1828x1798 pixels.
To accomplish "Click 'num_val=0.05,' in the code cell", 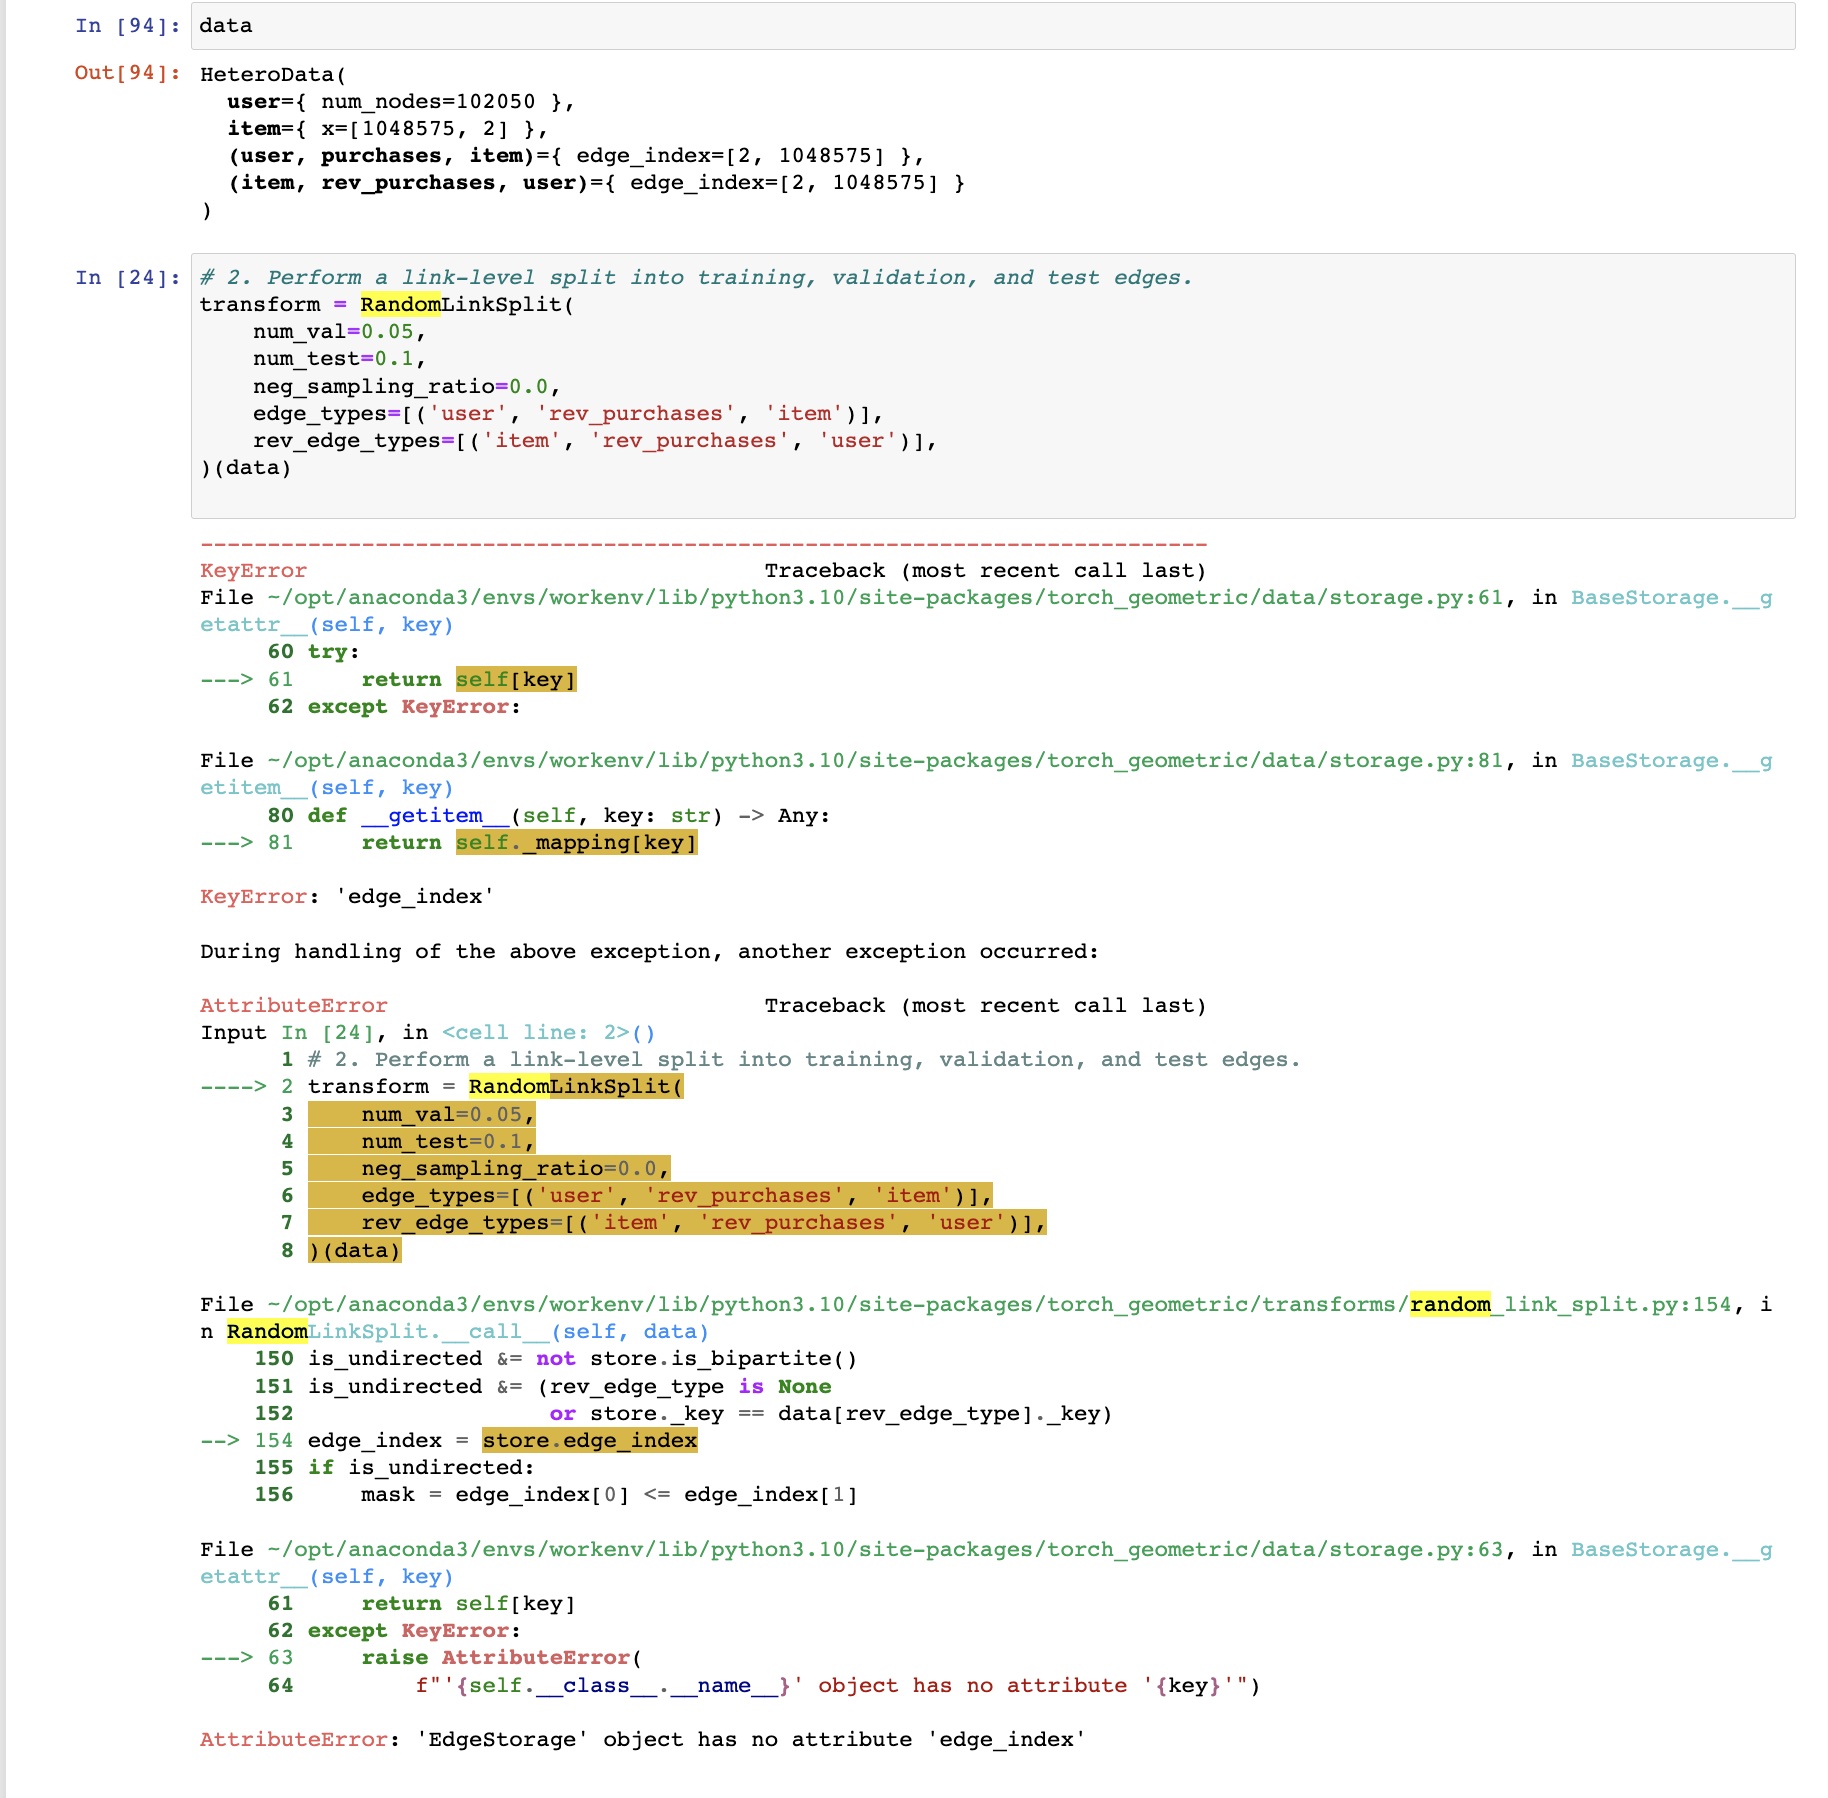I will [340, 331].
